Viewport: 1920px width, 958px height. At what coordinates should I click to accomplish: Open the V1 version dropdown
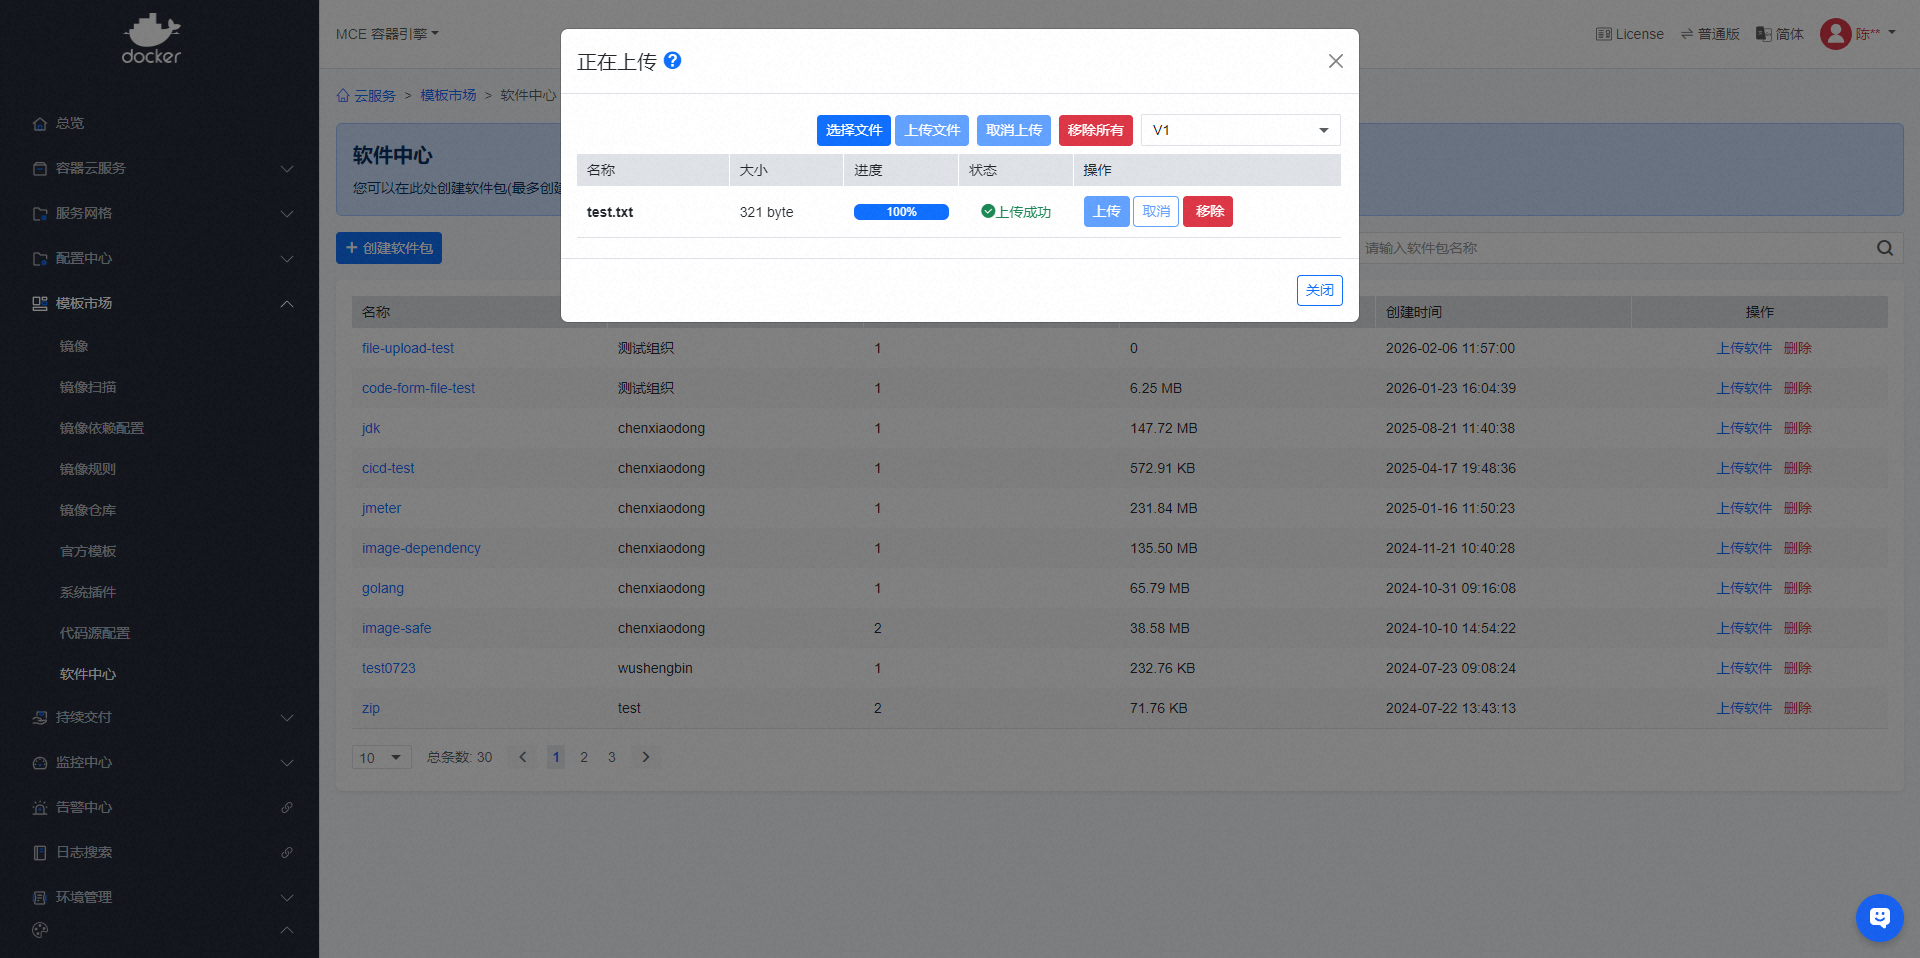[1240, 130]
